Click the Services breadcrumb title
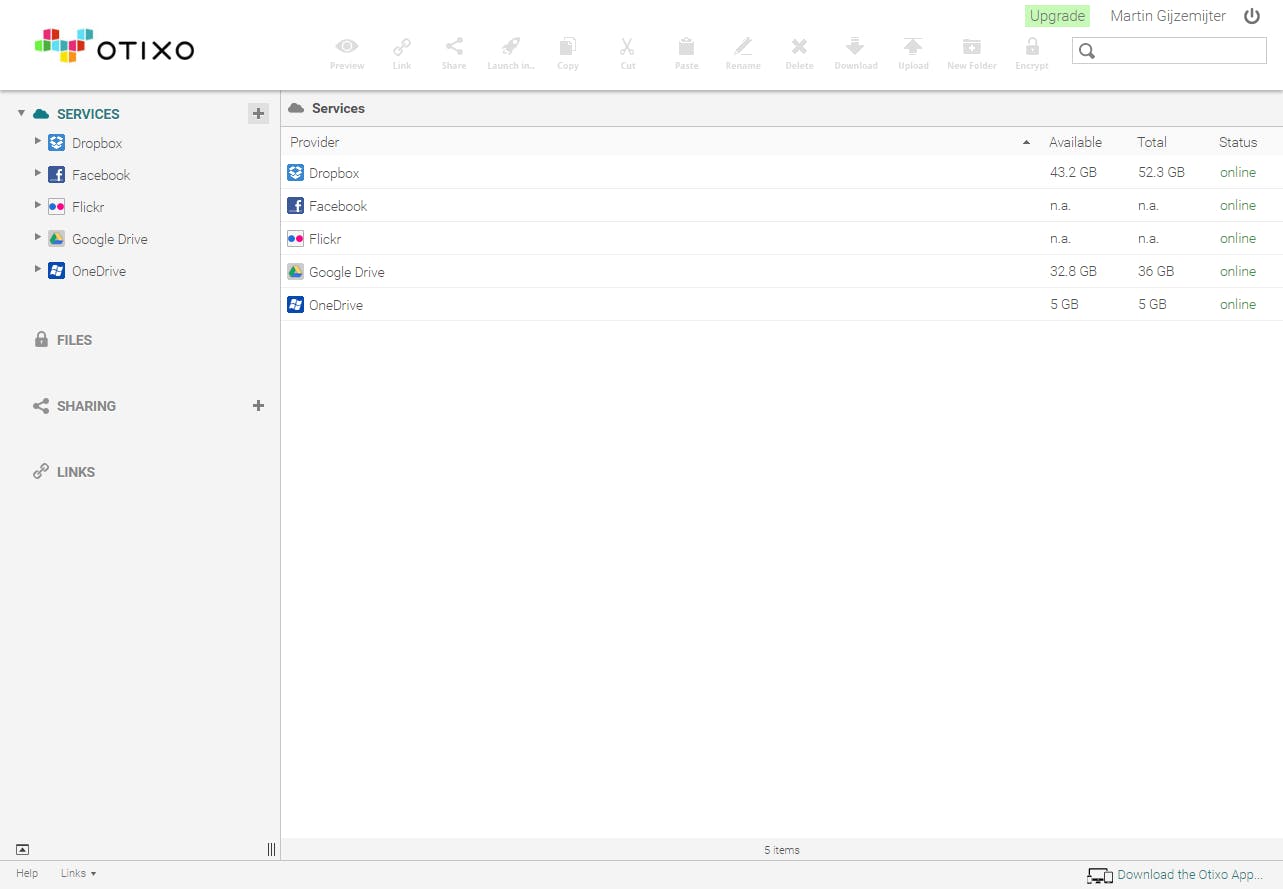1283x889 pixels. (x=338, y=108)
